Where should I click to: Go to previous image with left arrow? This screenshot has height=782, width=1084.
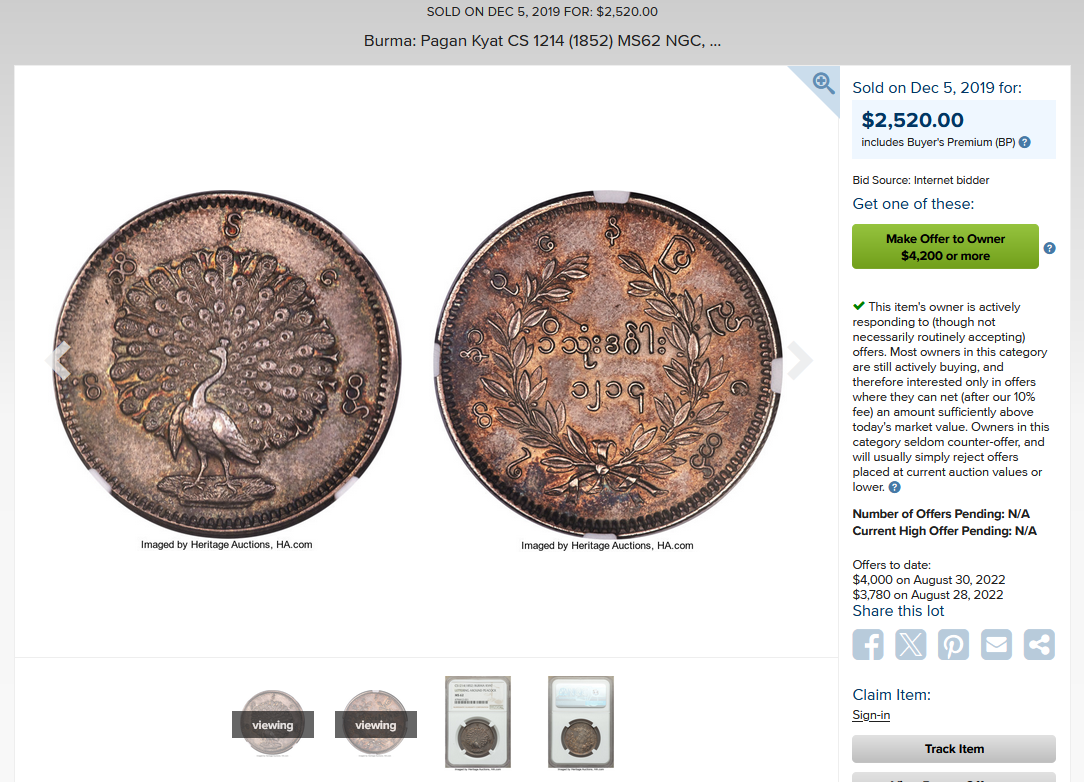pyautogui.click(x=58, y=360)
